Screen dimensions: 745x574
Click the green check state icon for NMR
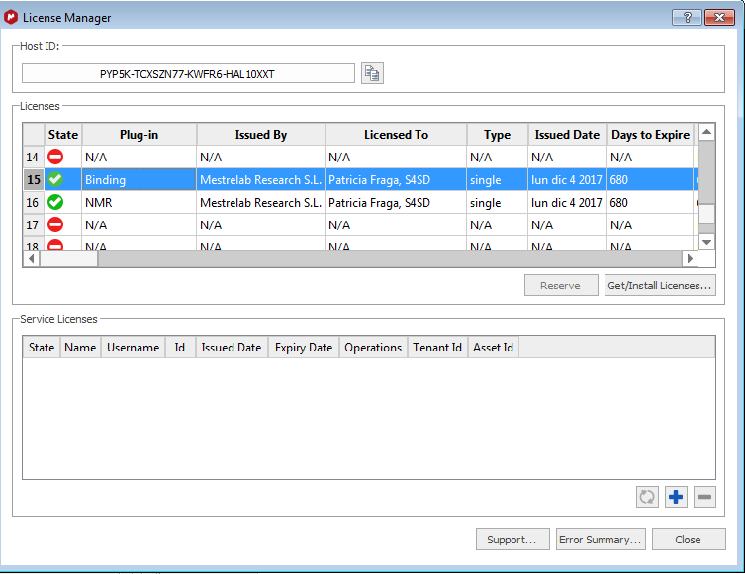(56, 202)
